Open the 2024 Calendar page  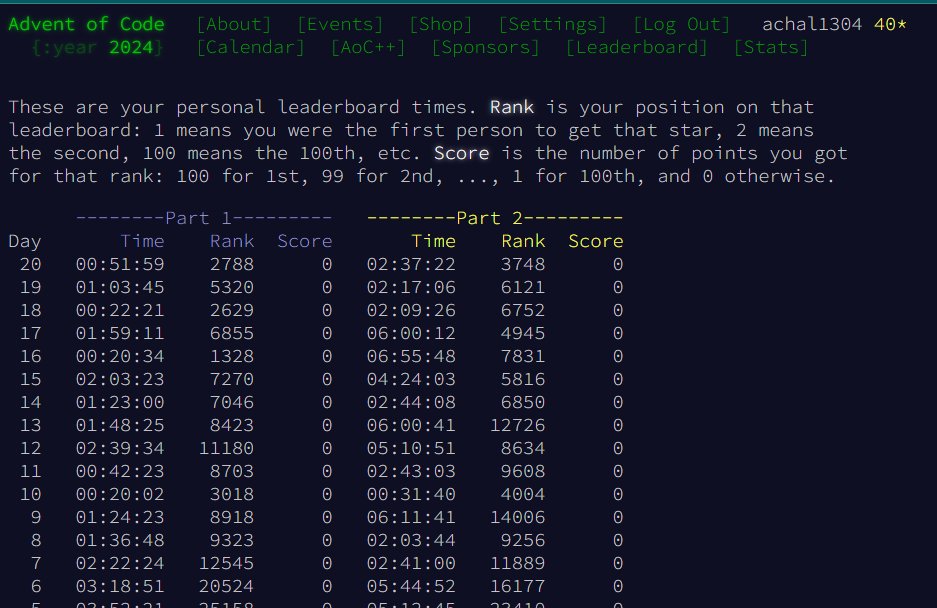(x=250, y=47)
